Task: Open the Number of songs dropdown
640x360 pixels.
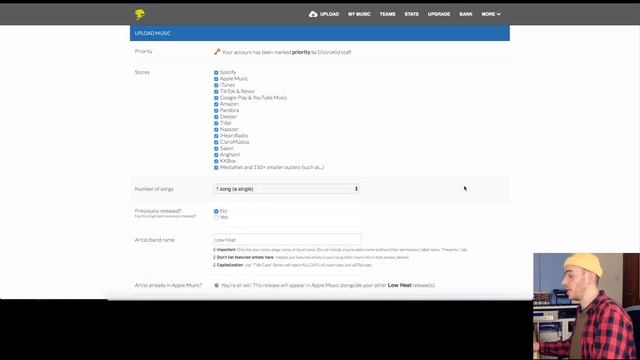Action: (286, 189)
